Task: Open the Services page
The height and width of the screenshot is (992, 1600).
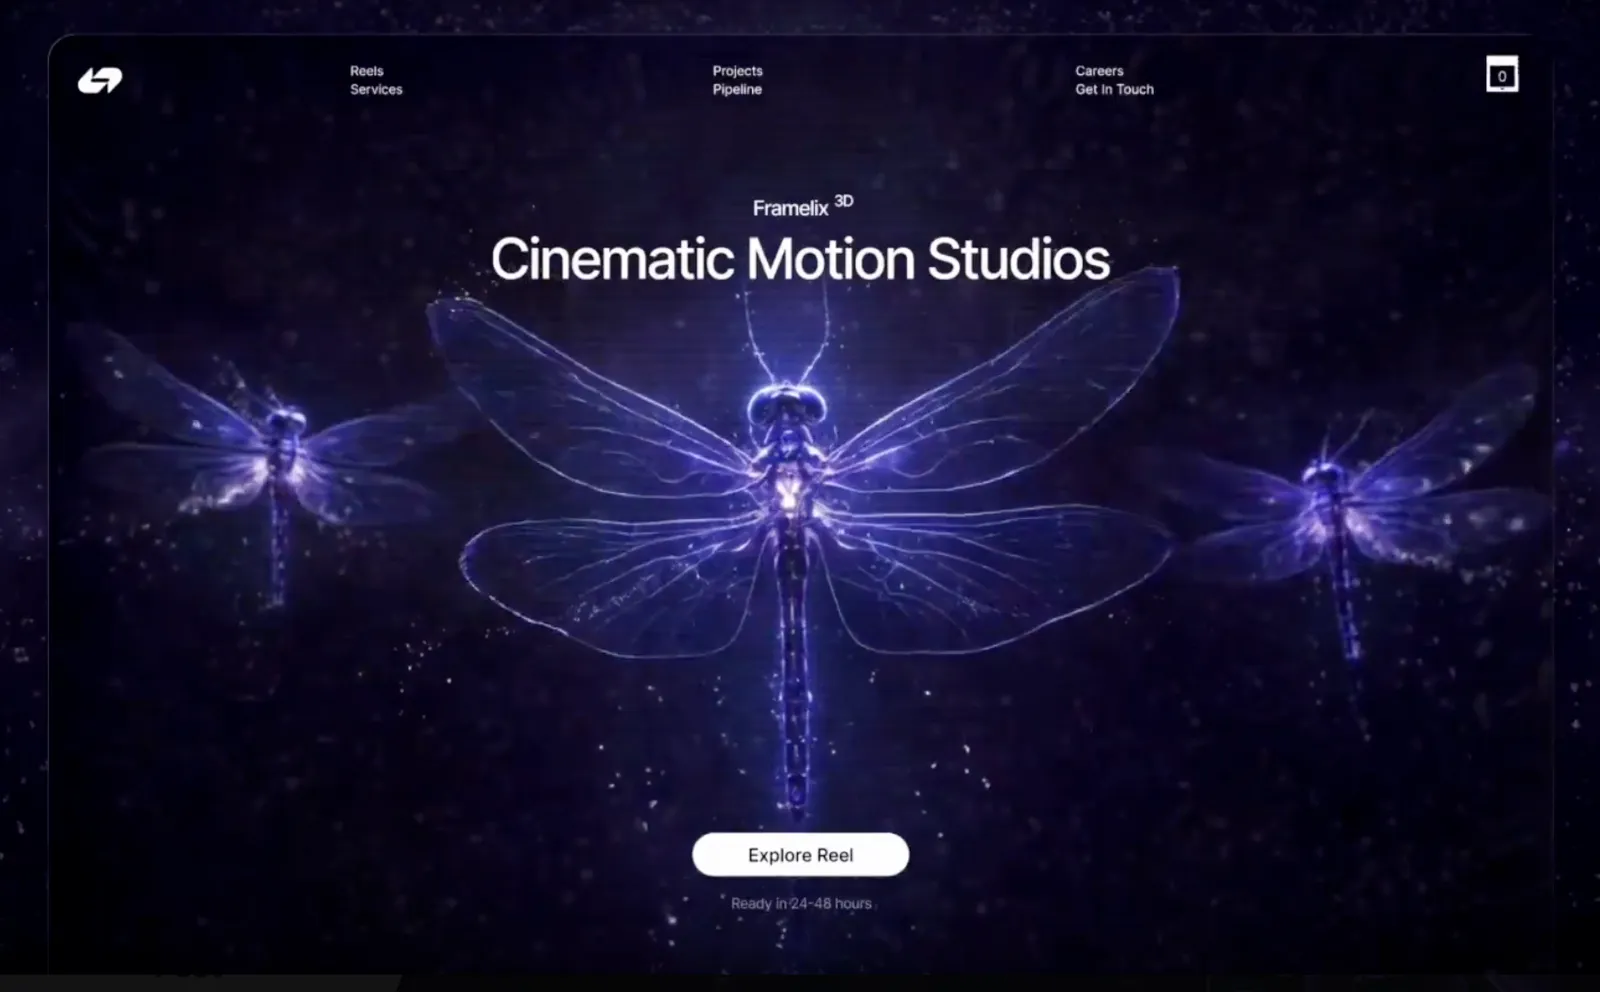Action: click(376, 89)
